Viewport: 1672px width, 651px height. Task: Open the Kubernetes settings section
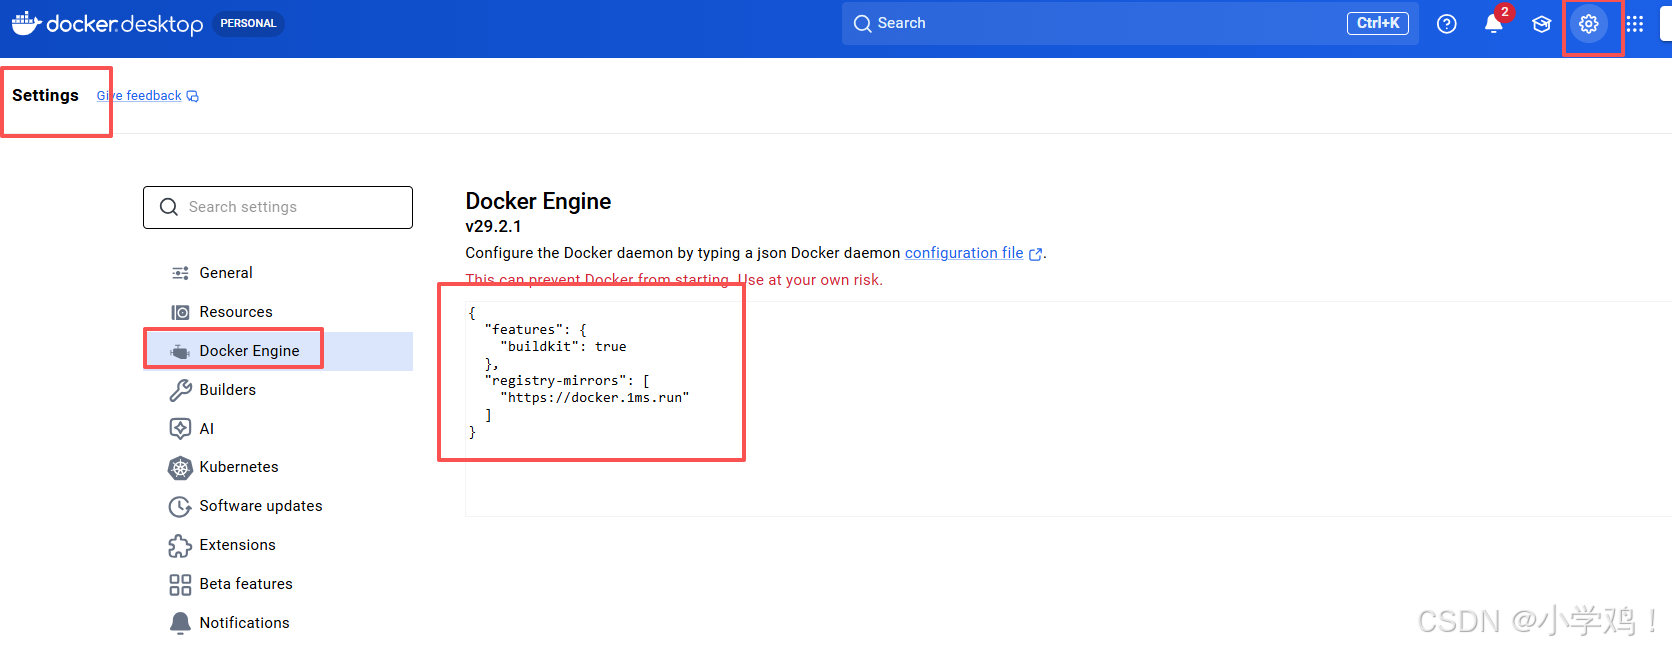278,467
